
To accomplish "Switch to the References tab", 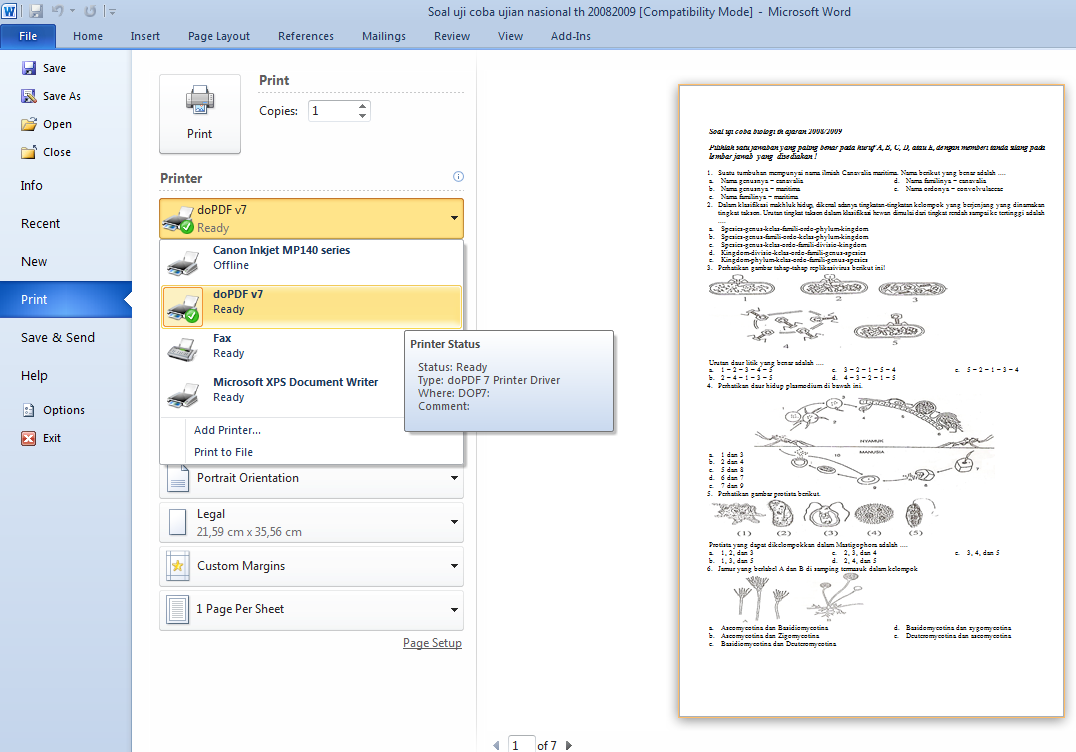I will (x=306, y=36).
